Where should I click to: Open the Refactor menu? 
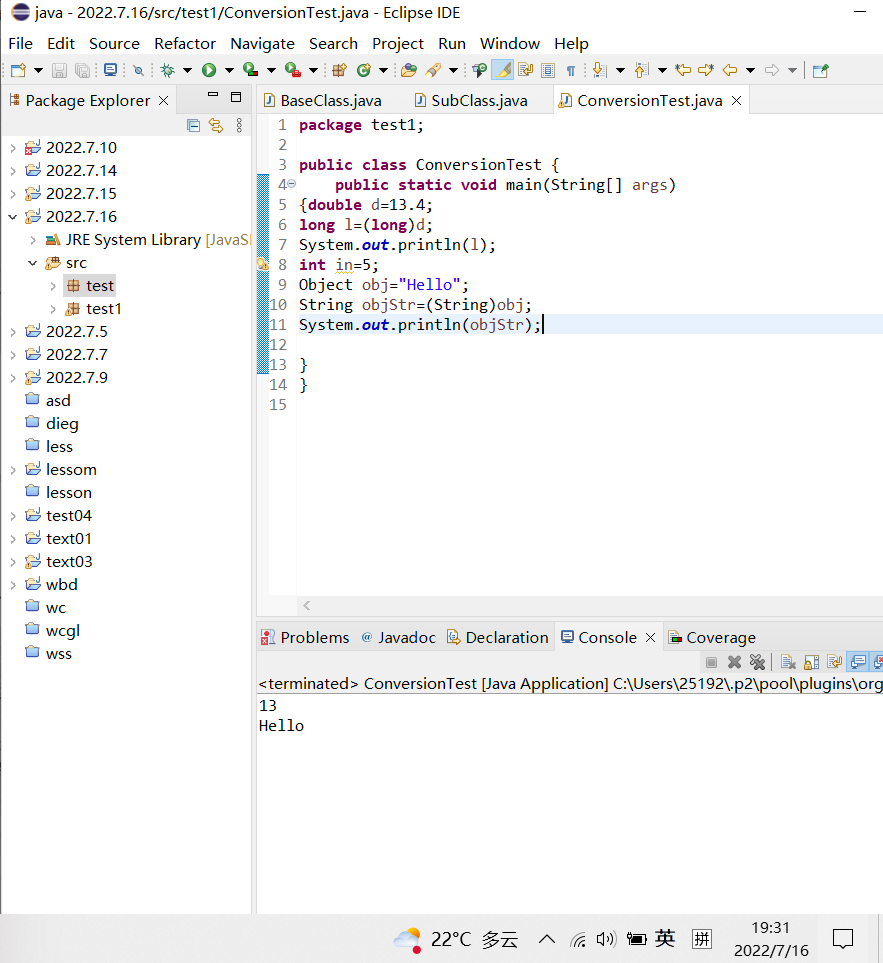click(x=185, y=44)
